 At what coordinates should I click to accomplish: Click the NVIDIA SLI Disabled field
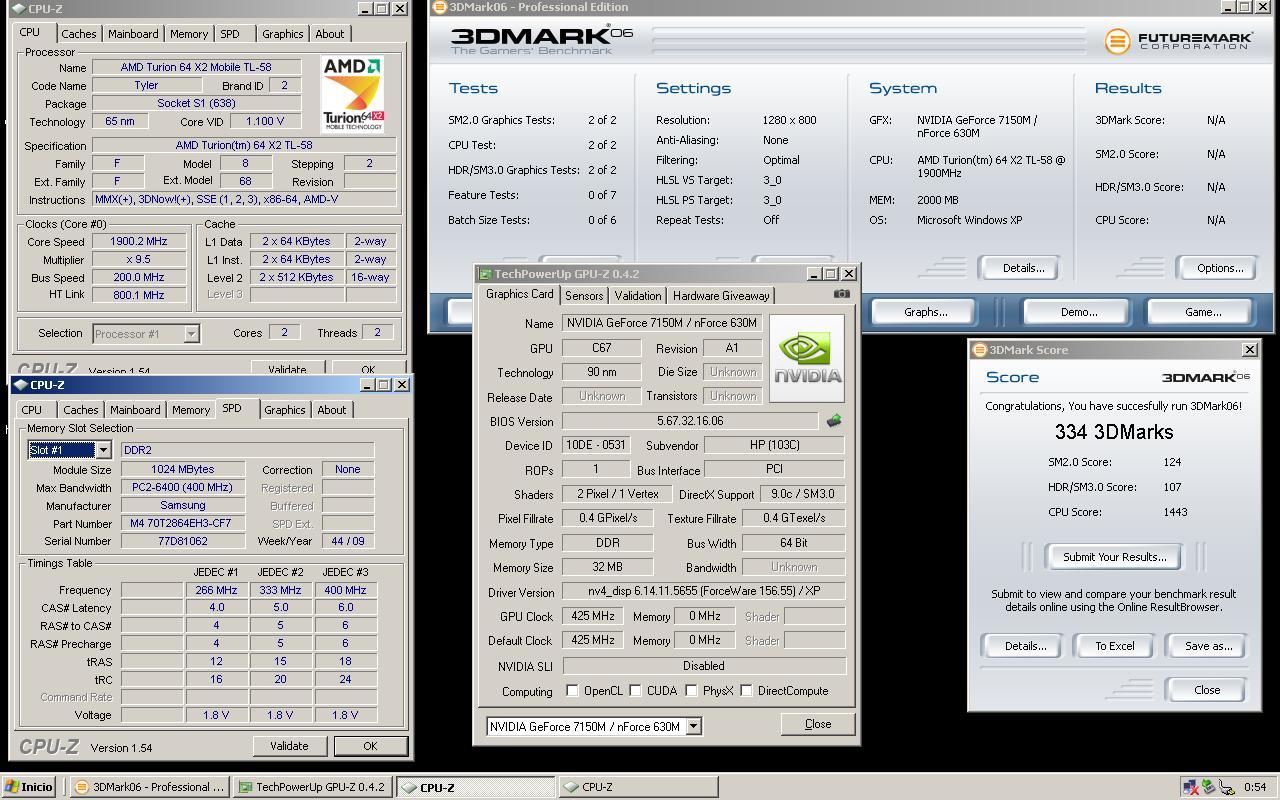[x=704, y=665]
